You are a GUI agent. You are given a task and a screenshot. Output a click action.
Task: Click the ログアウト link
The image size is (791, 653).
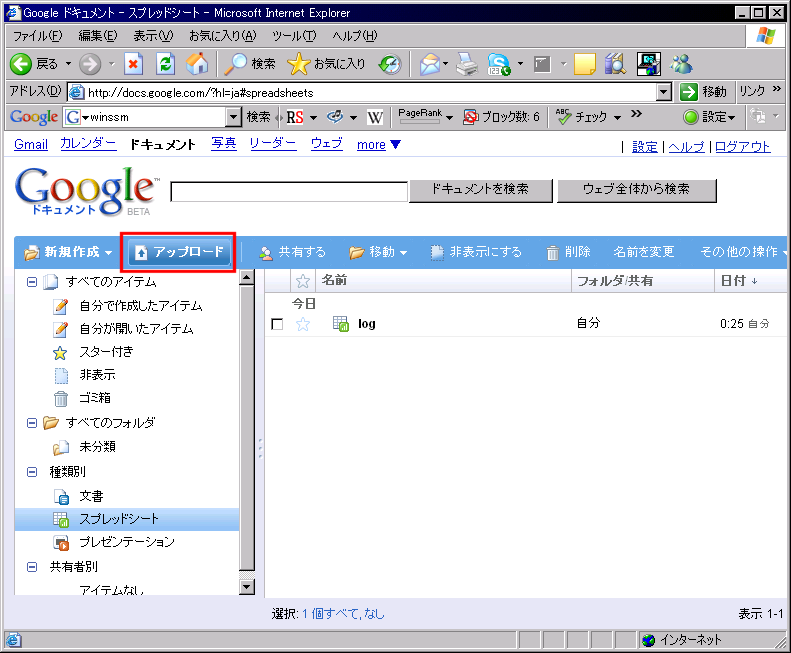743,146
